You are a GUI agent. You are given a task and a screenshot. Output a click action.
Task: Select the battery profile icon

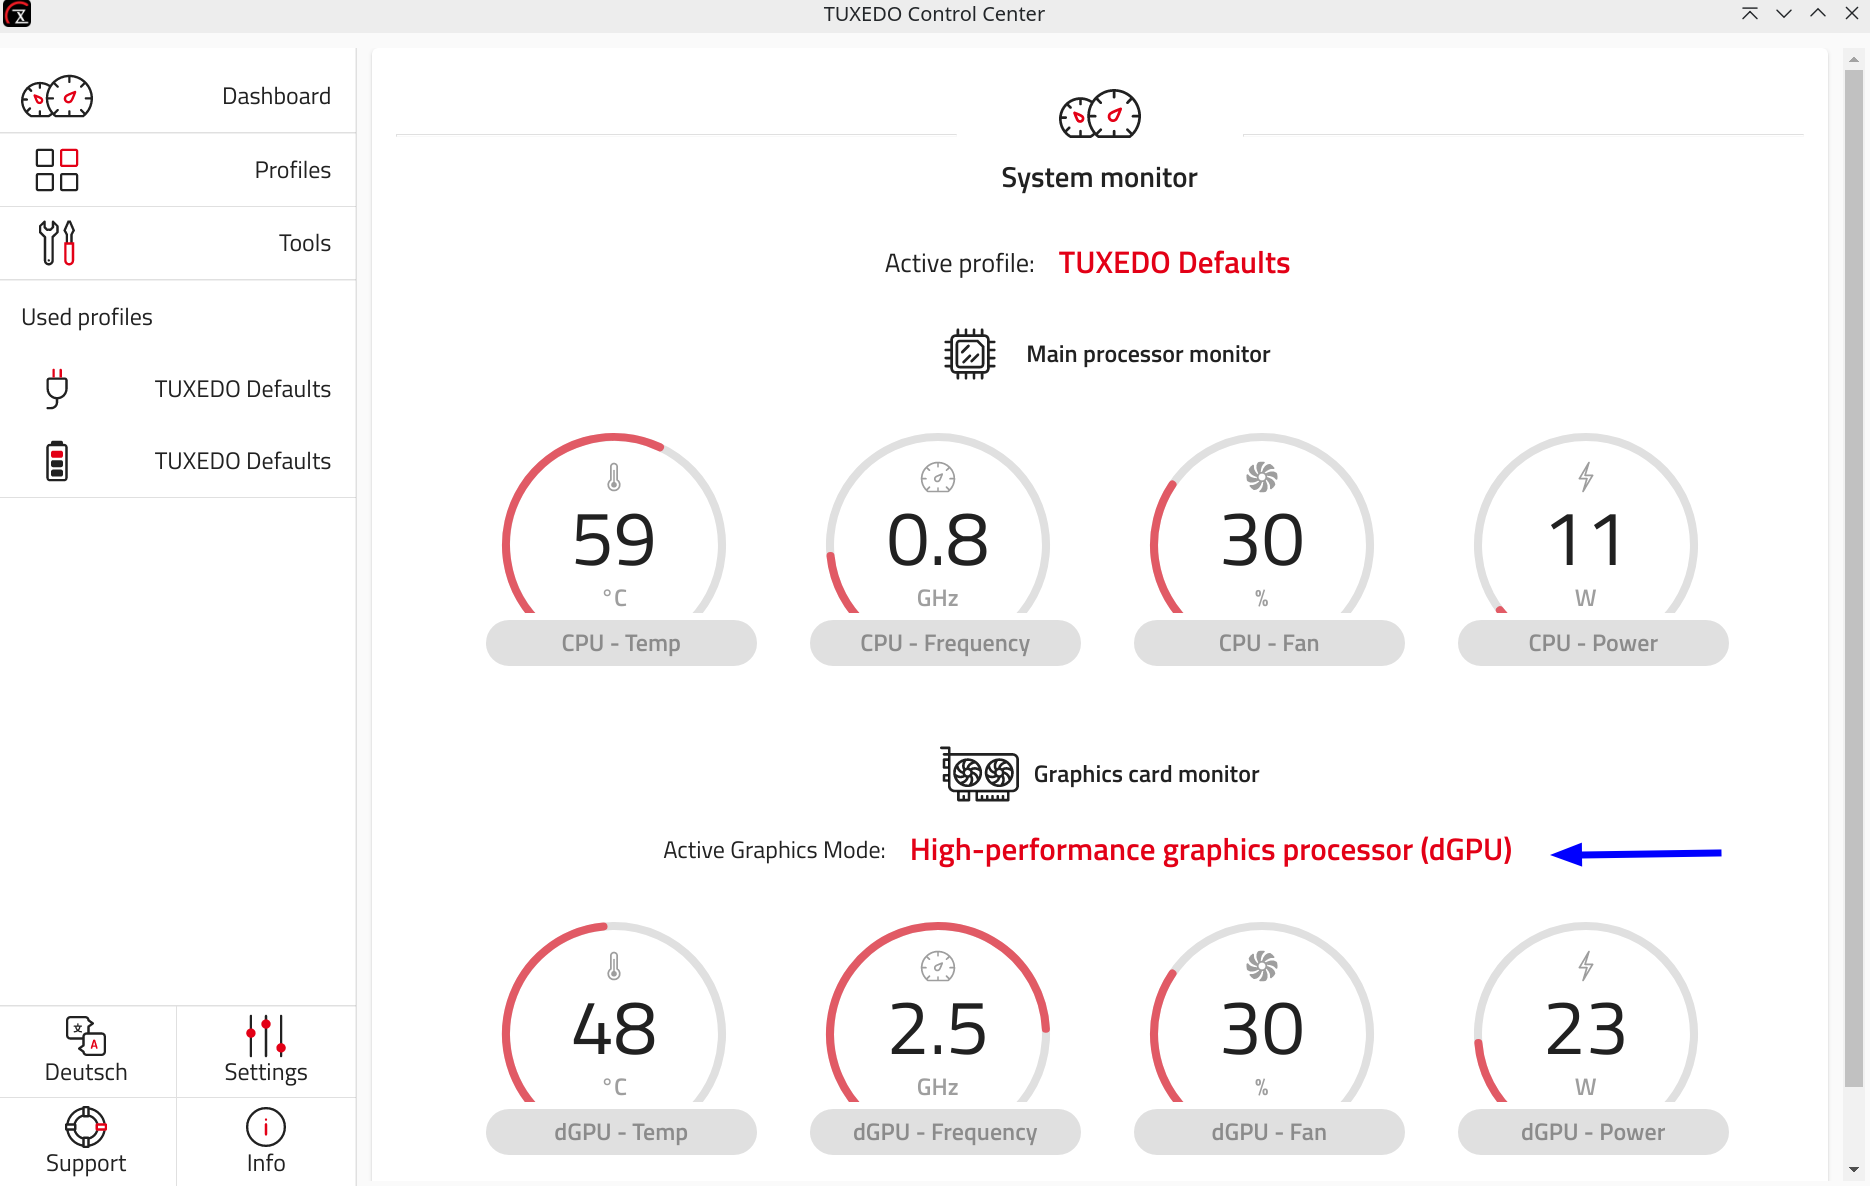pyautogui.click(x=57, y=461)
